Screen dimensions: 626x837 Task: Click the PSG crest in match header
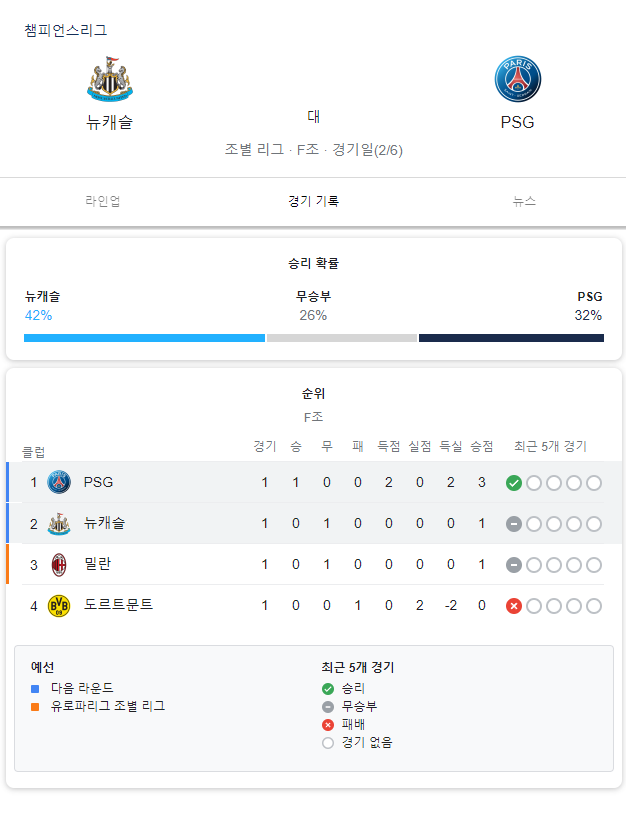click(x=518, y=79)
